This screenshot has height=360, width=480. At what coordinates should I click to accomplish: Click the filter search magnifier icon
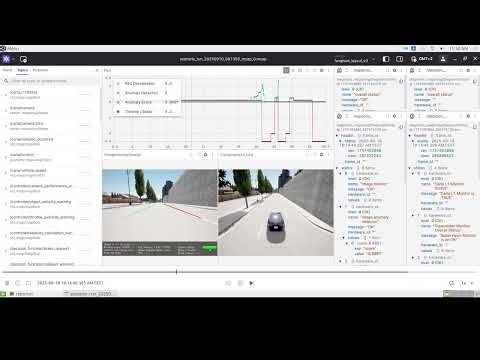(x=6, y=81)
